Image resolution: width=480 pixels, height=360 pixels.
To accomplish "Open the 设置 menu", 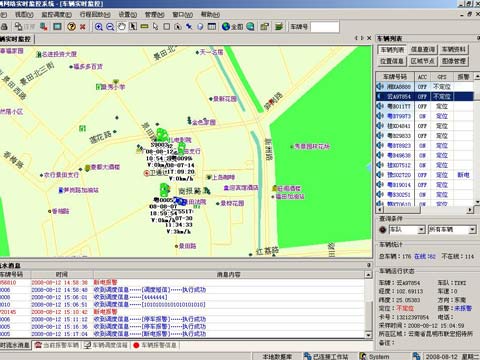I will pos(128,15).
